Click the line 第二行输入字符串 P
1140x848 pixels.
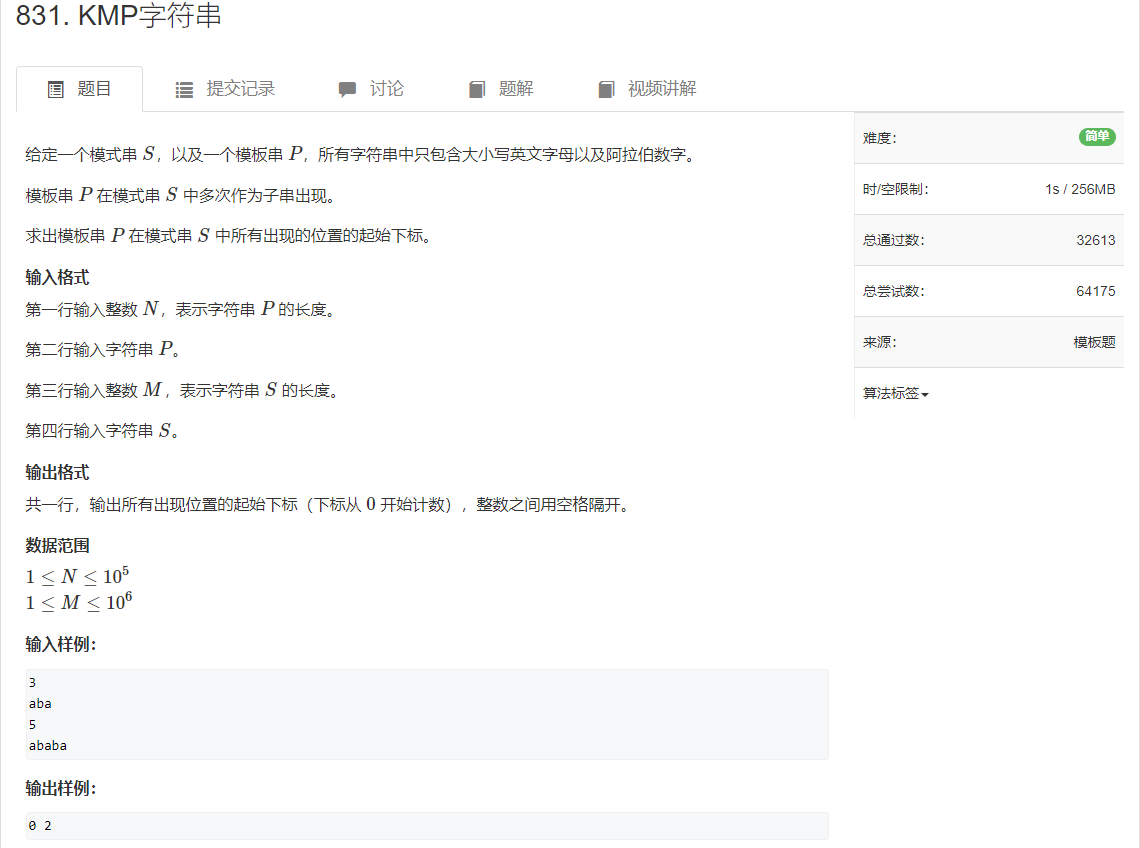pyautogui.click(x=103, y=350)
